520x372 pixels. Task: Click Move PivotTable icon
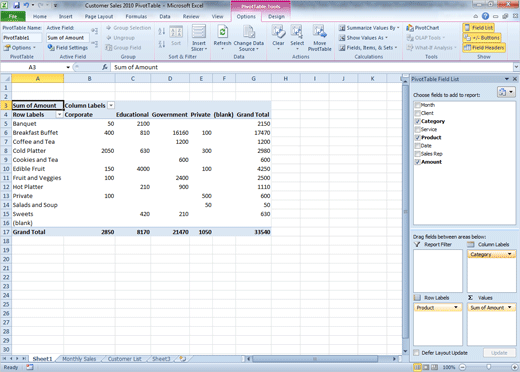click(319, 32)
